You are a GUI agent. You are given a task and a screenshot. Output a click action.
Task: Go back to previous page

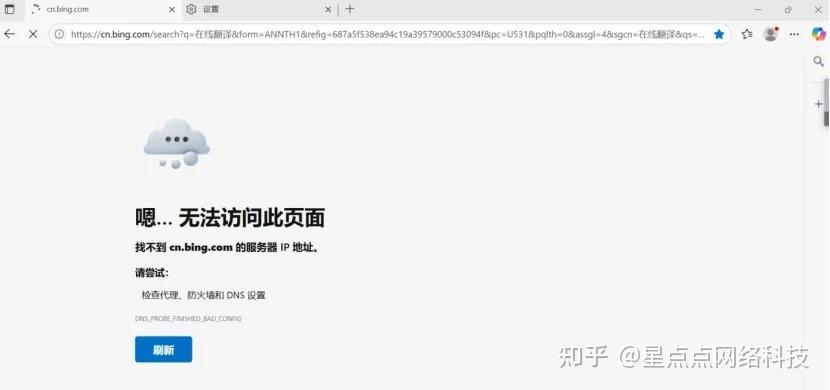pos(10,34)
